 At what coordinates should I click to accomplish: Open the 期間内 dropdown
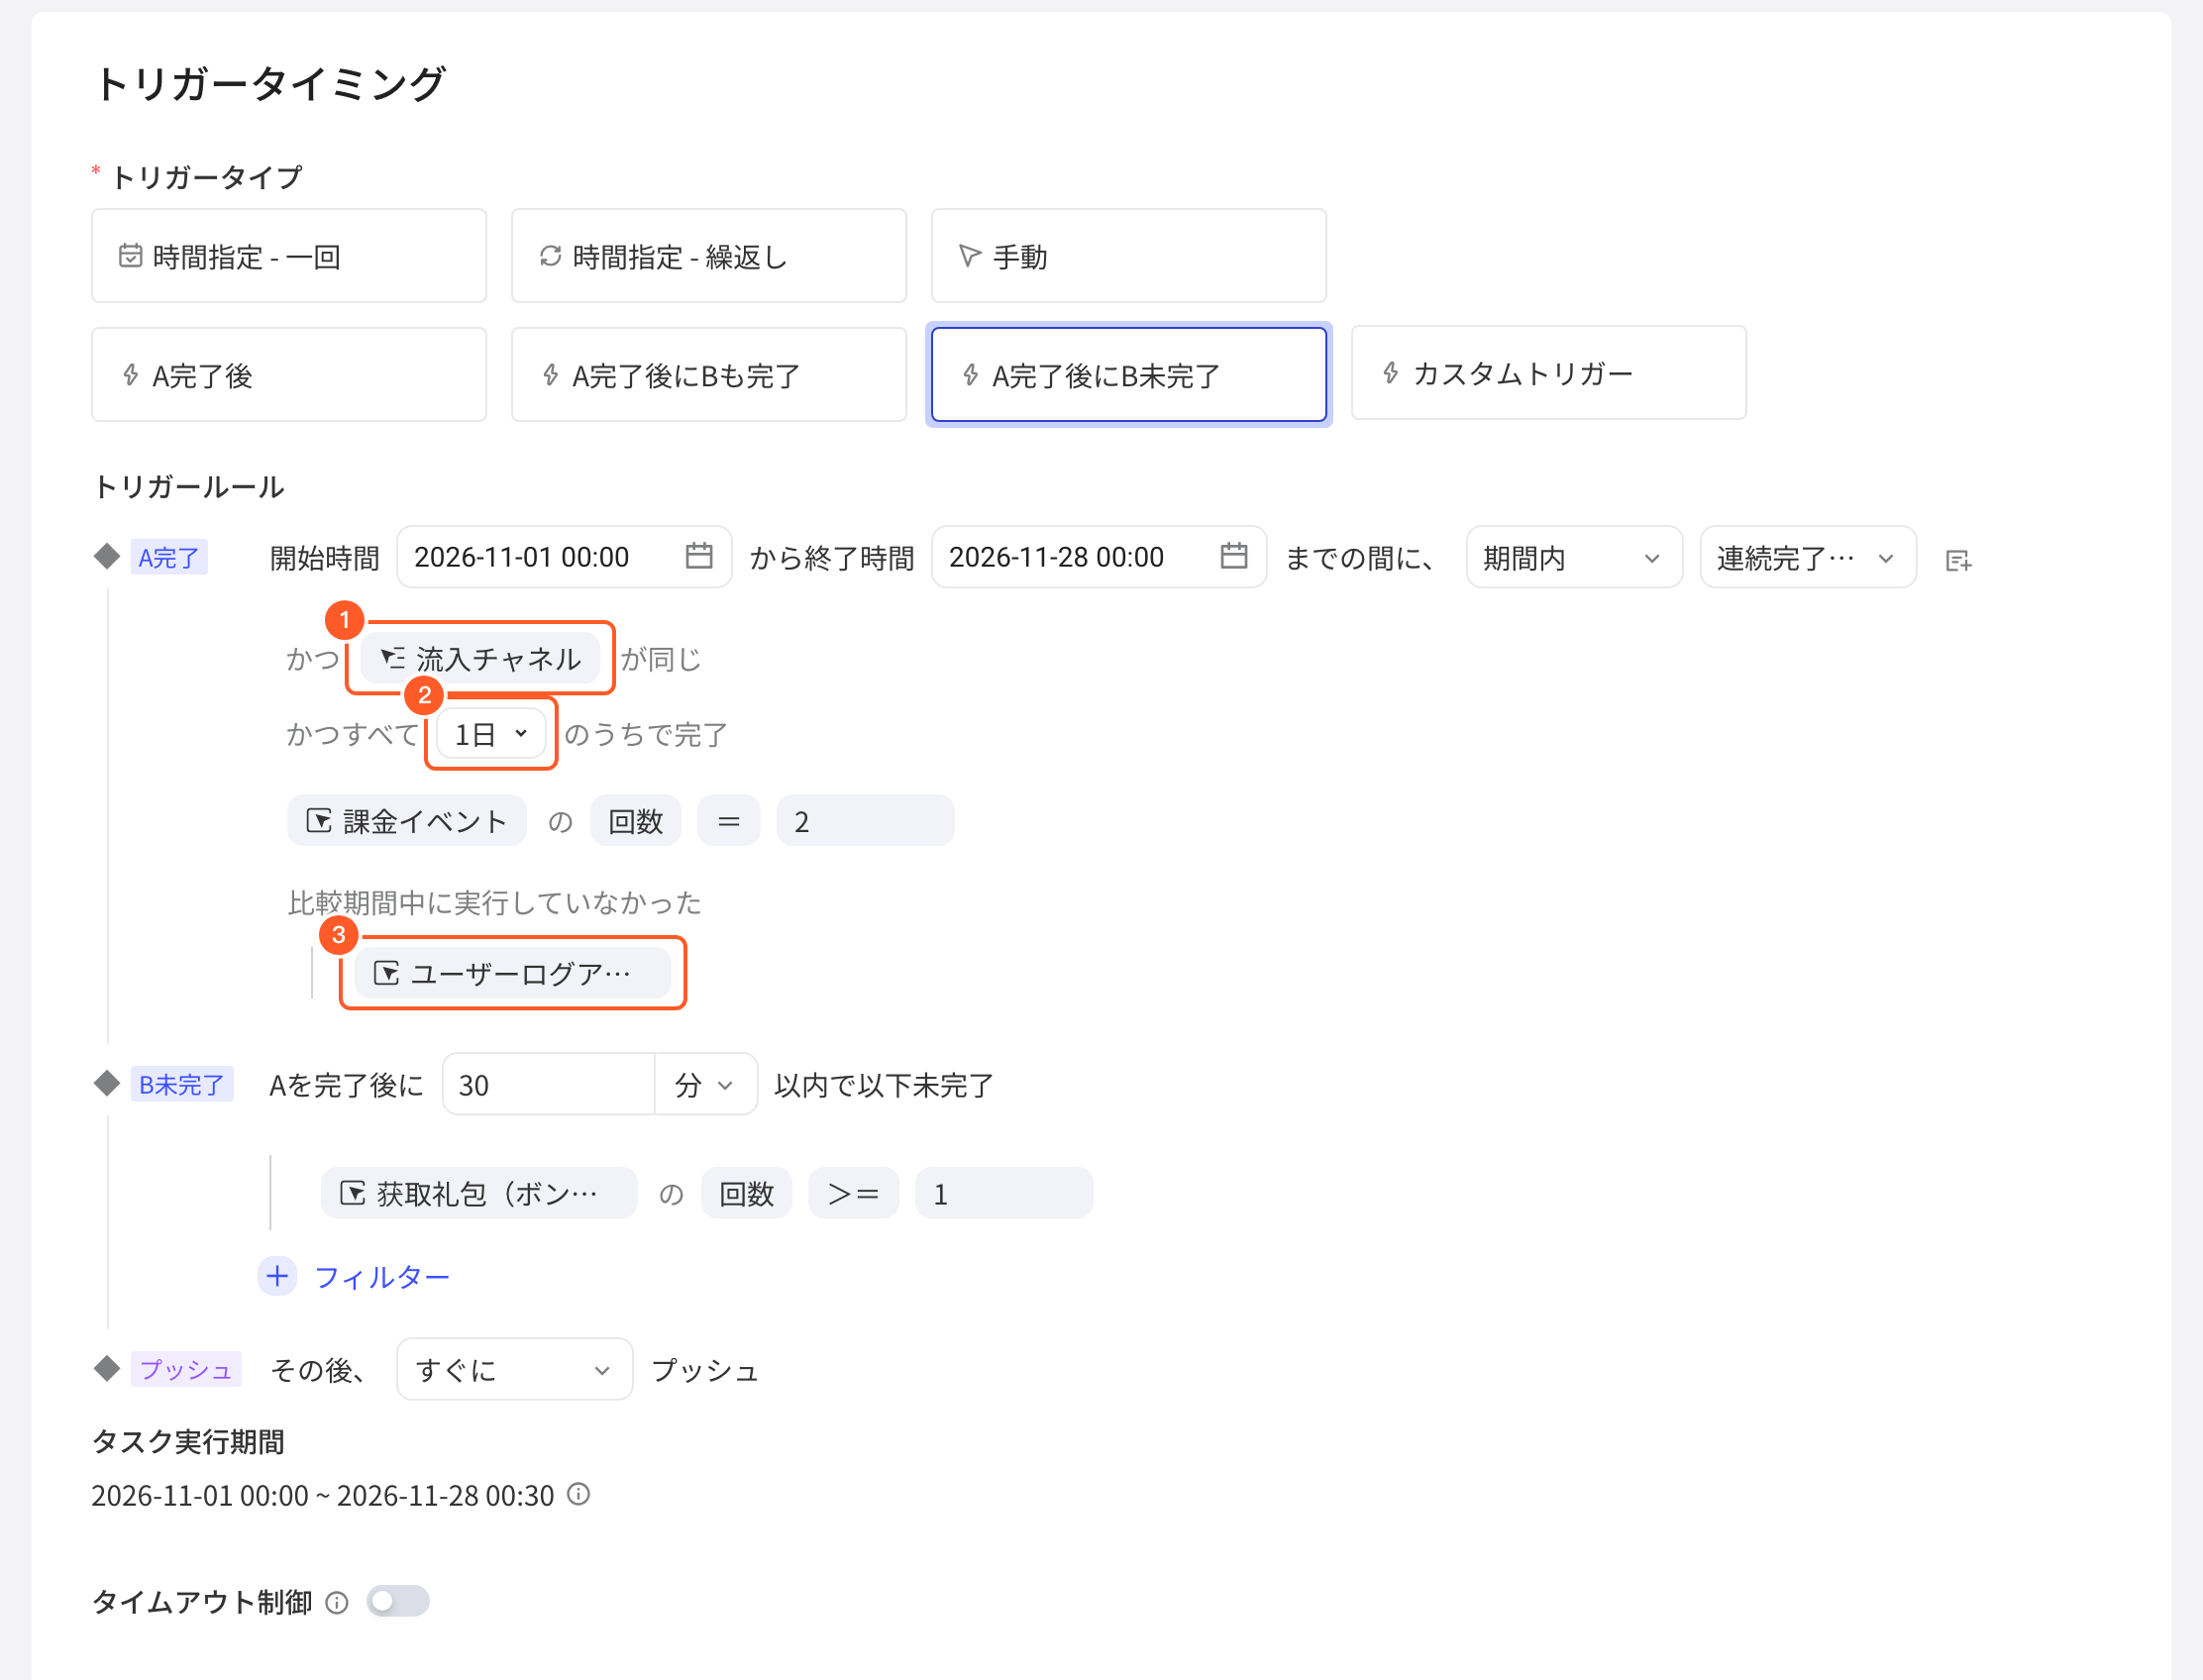pos(1574,557)
